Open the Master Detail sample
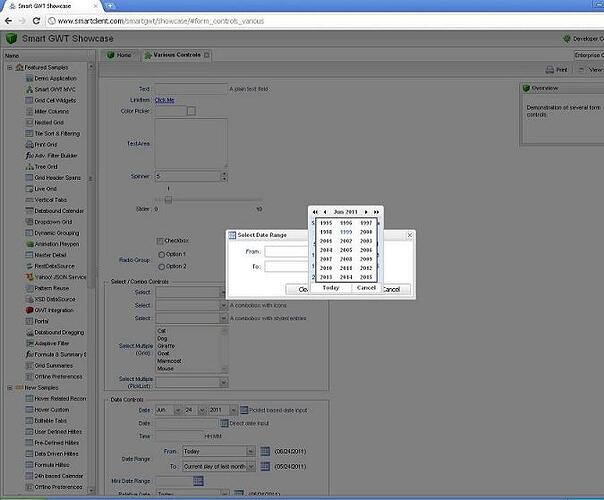 (50, 255)
